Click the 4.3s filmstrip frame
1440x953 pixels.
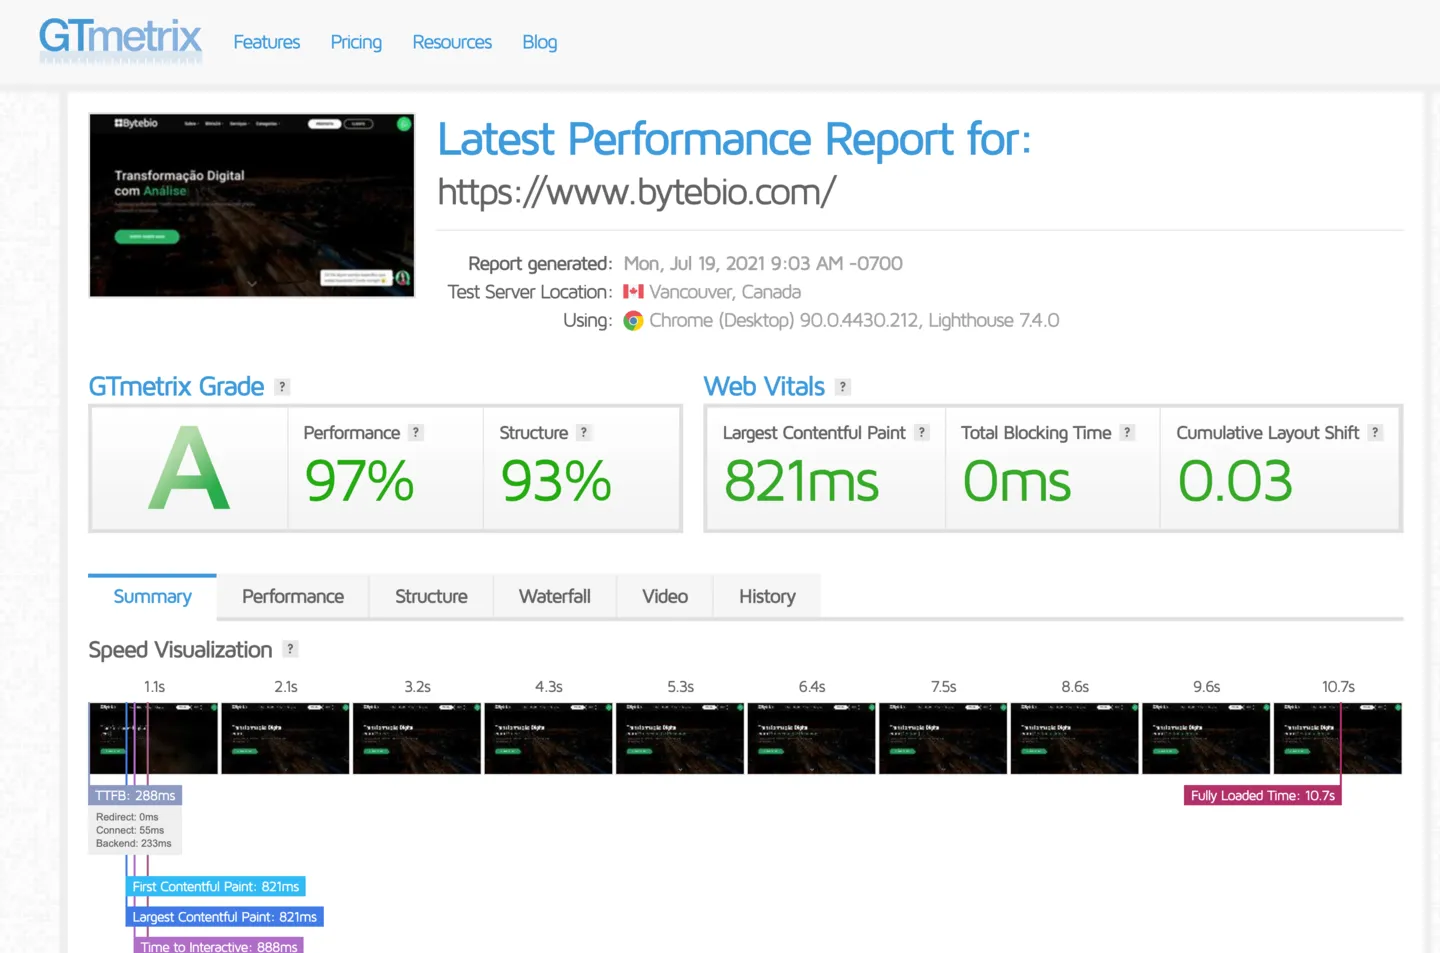coord(548,738)
